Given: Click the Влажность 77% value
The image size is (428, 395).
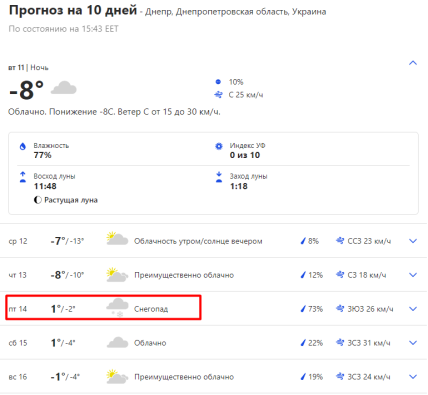Looking at the screenshot, I should click(42, 155).
